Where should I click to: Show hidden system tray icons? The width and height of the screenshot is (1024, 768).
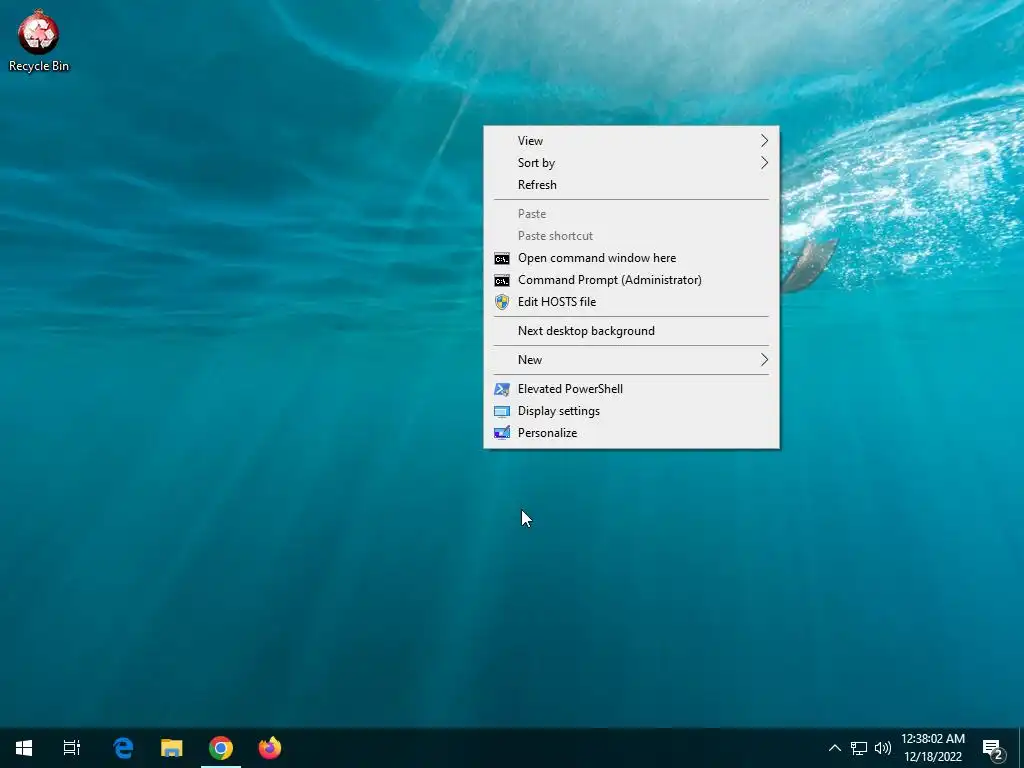tap(835, 748)
